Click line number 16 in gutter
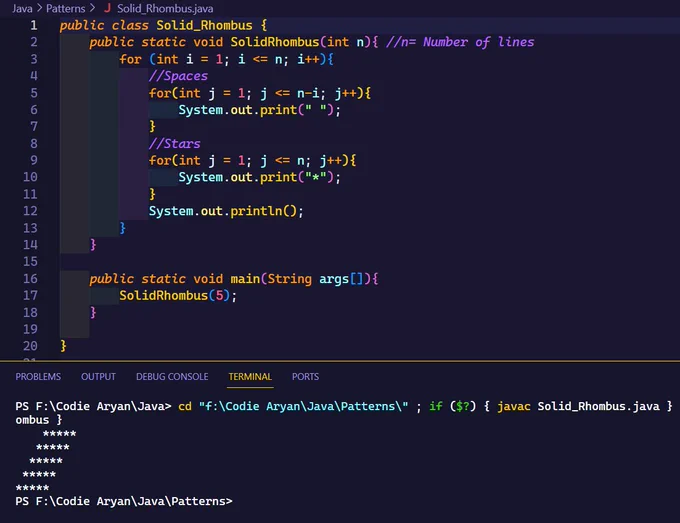Image resolution: width=680 pixels, height=523 pixels. coord(30,278)
